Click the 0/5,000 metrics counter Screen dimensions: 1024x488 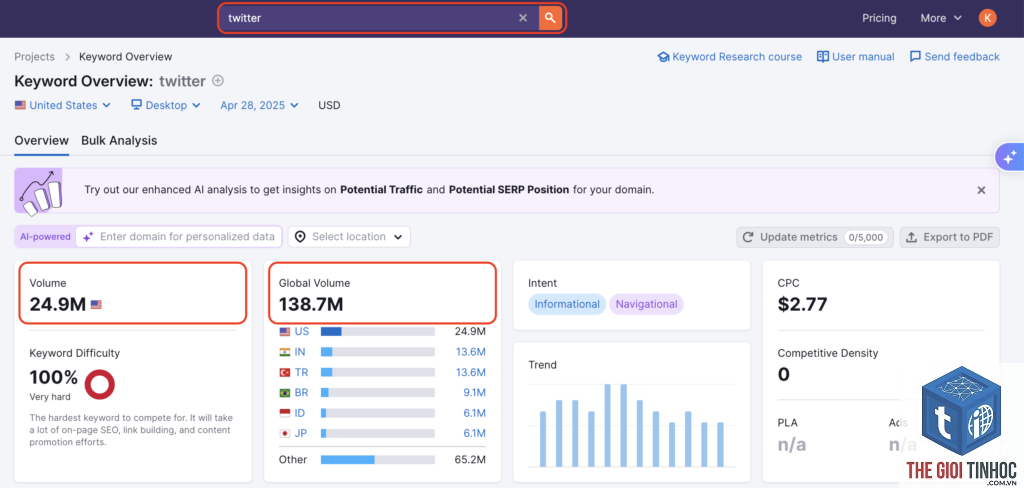coord(865,237)
